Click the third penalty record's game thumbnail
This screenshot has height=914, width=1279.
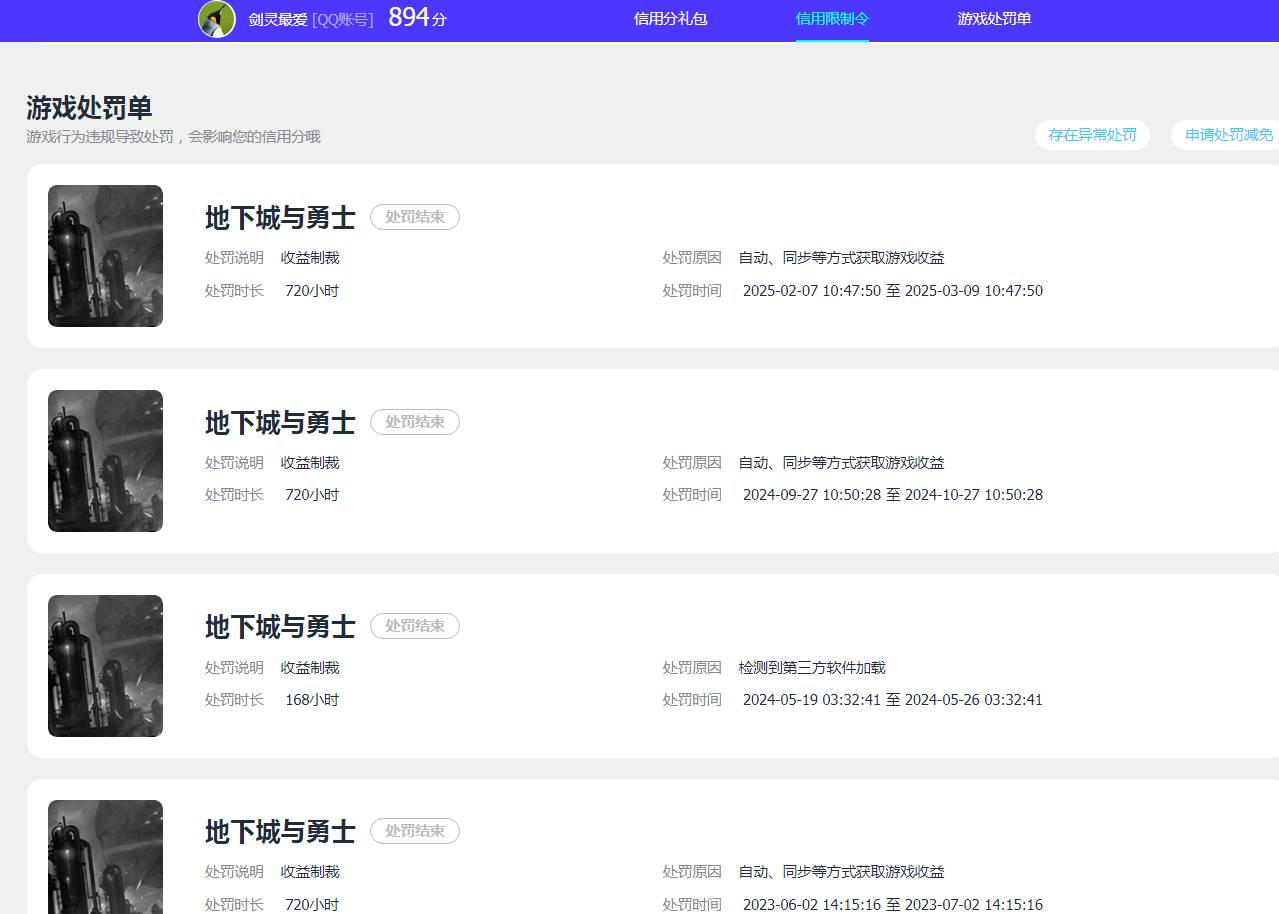click(105, 665)
